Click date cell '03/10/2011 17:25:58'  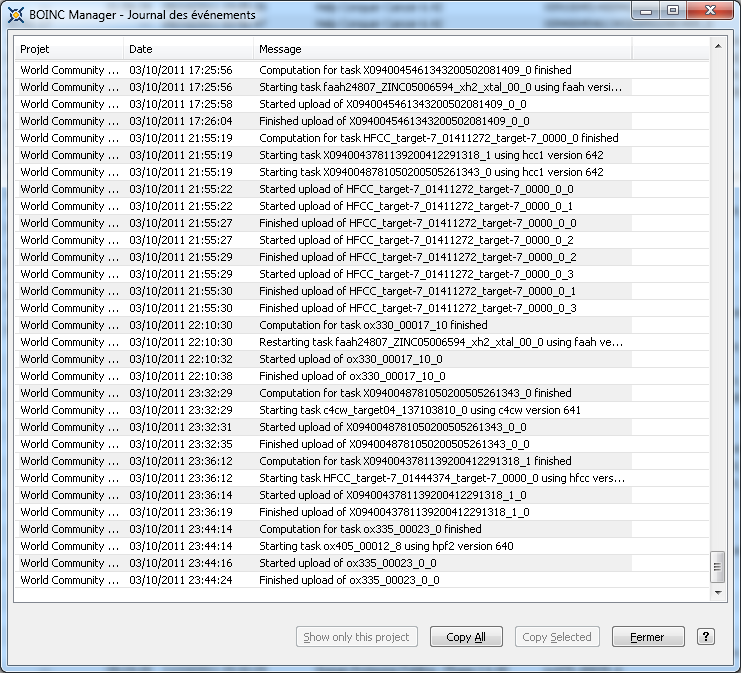(181, 104)
